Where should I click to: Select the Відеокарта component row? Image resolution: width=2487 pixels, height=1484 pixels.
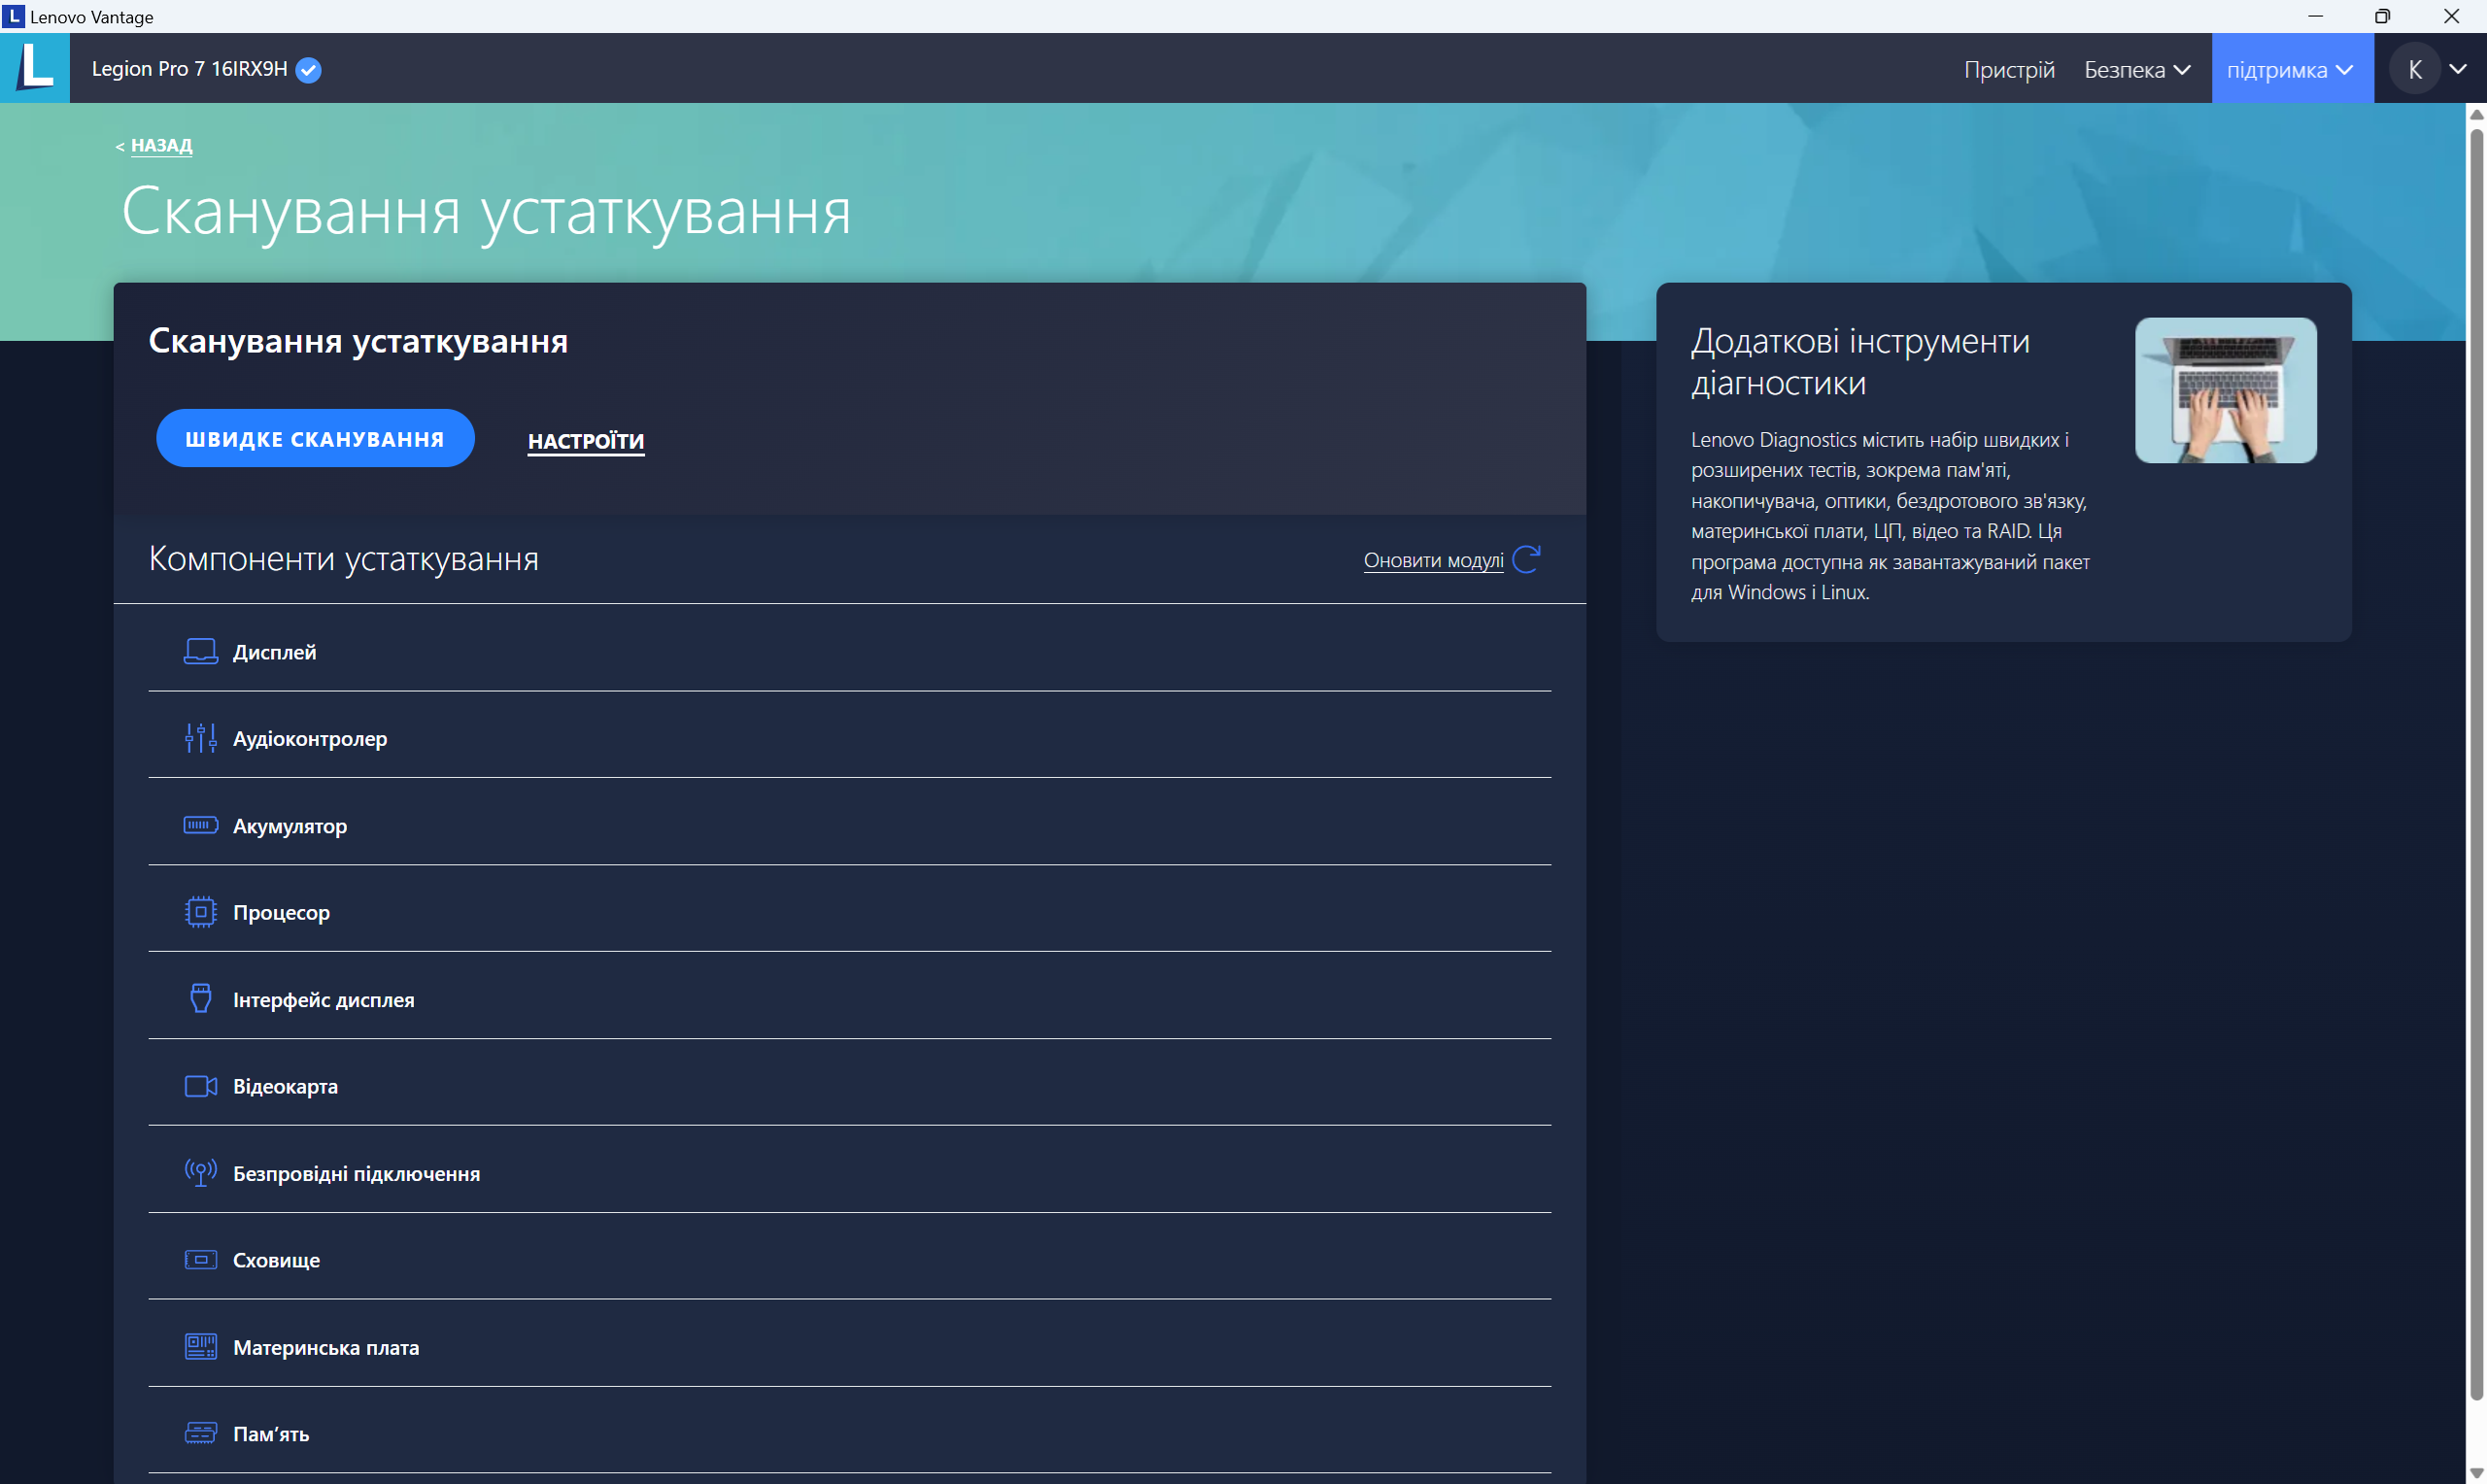(850, 1086)
